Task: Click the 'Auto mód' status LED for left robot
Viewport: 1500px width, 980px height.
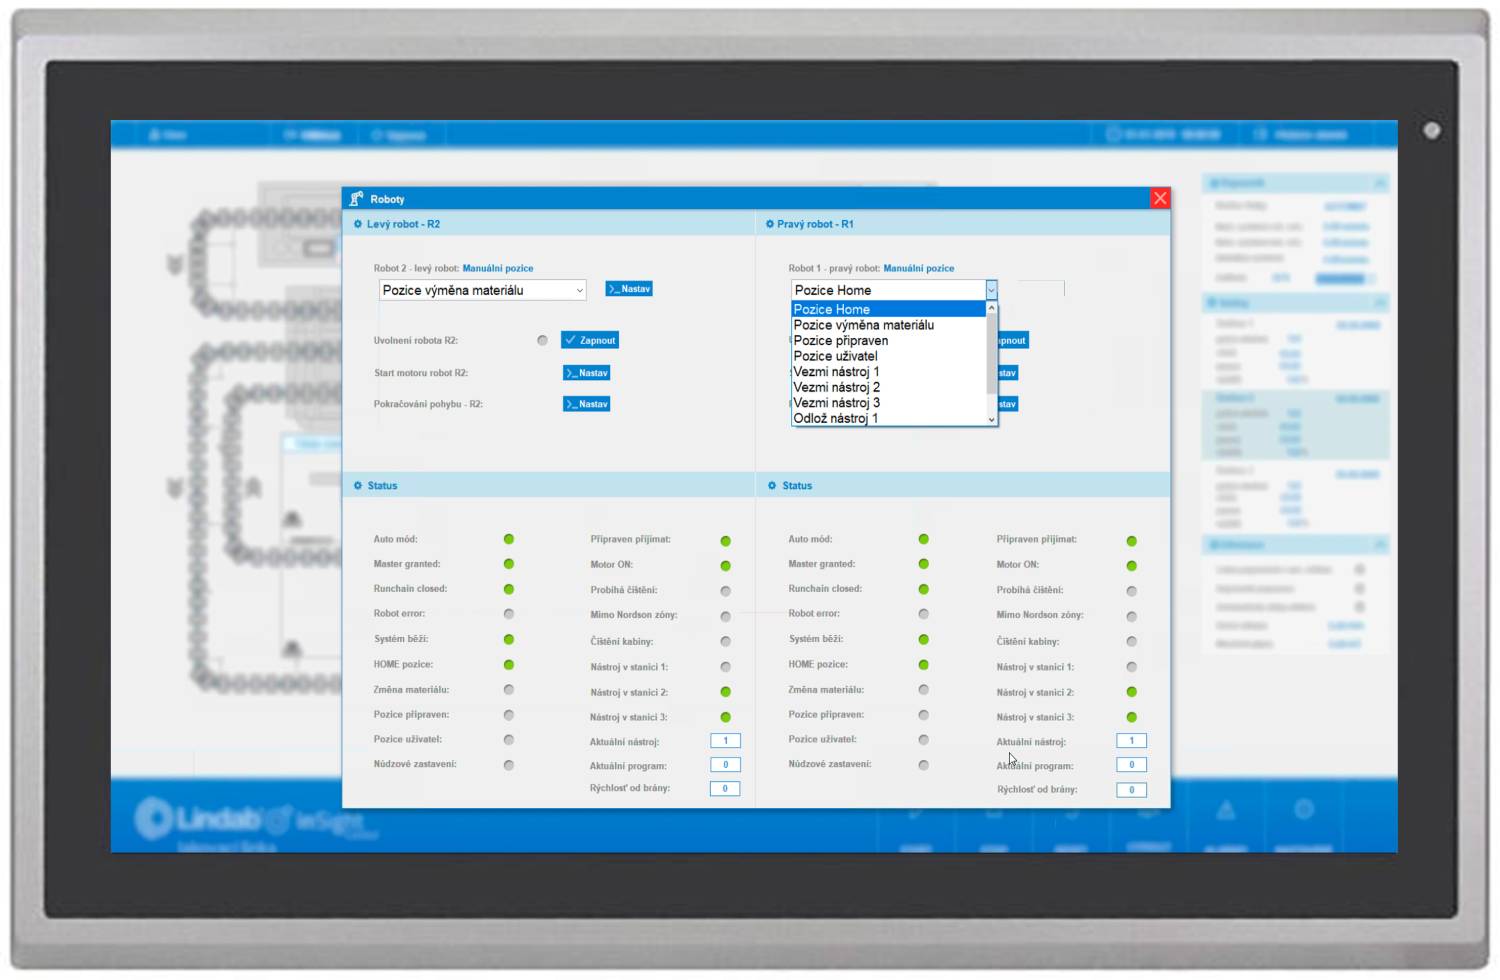Action: pos(510,538)
